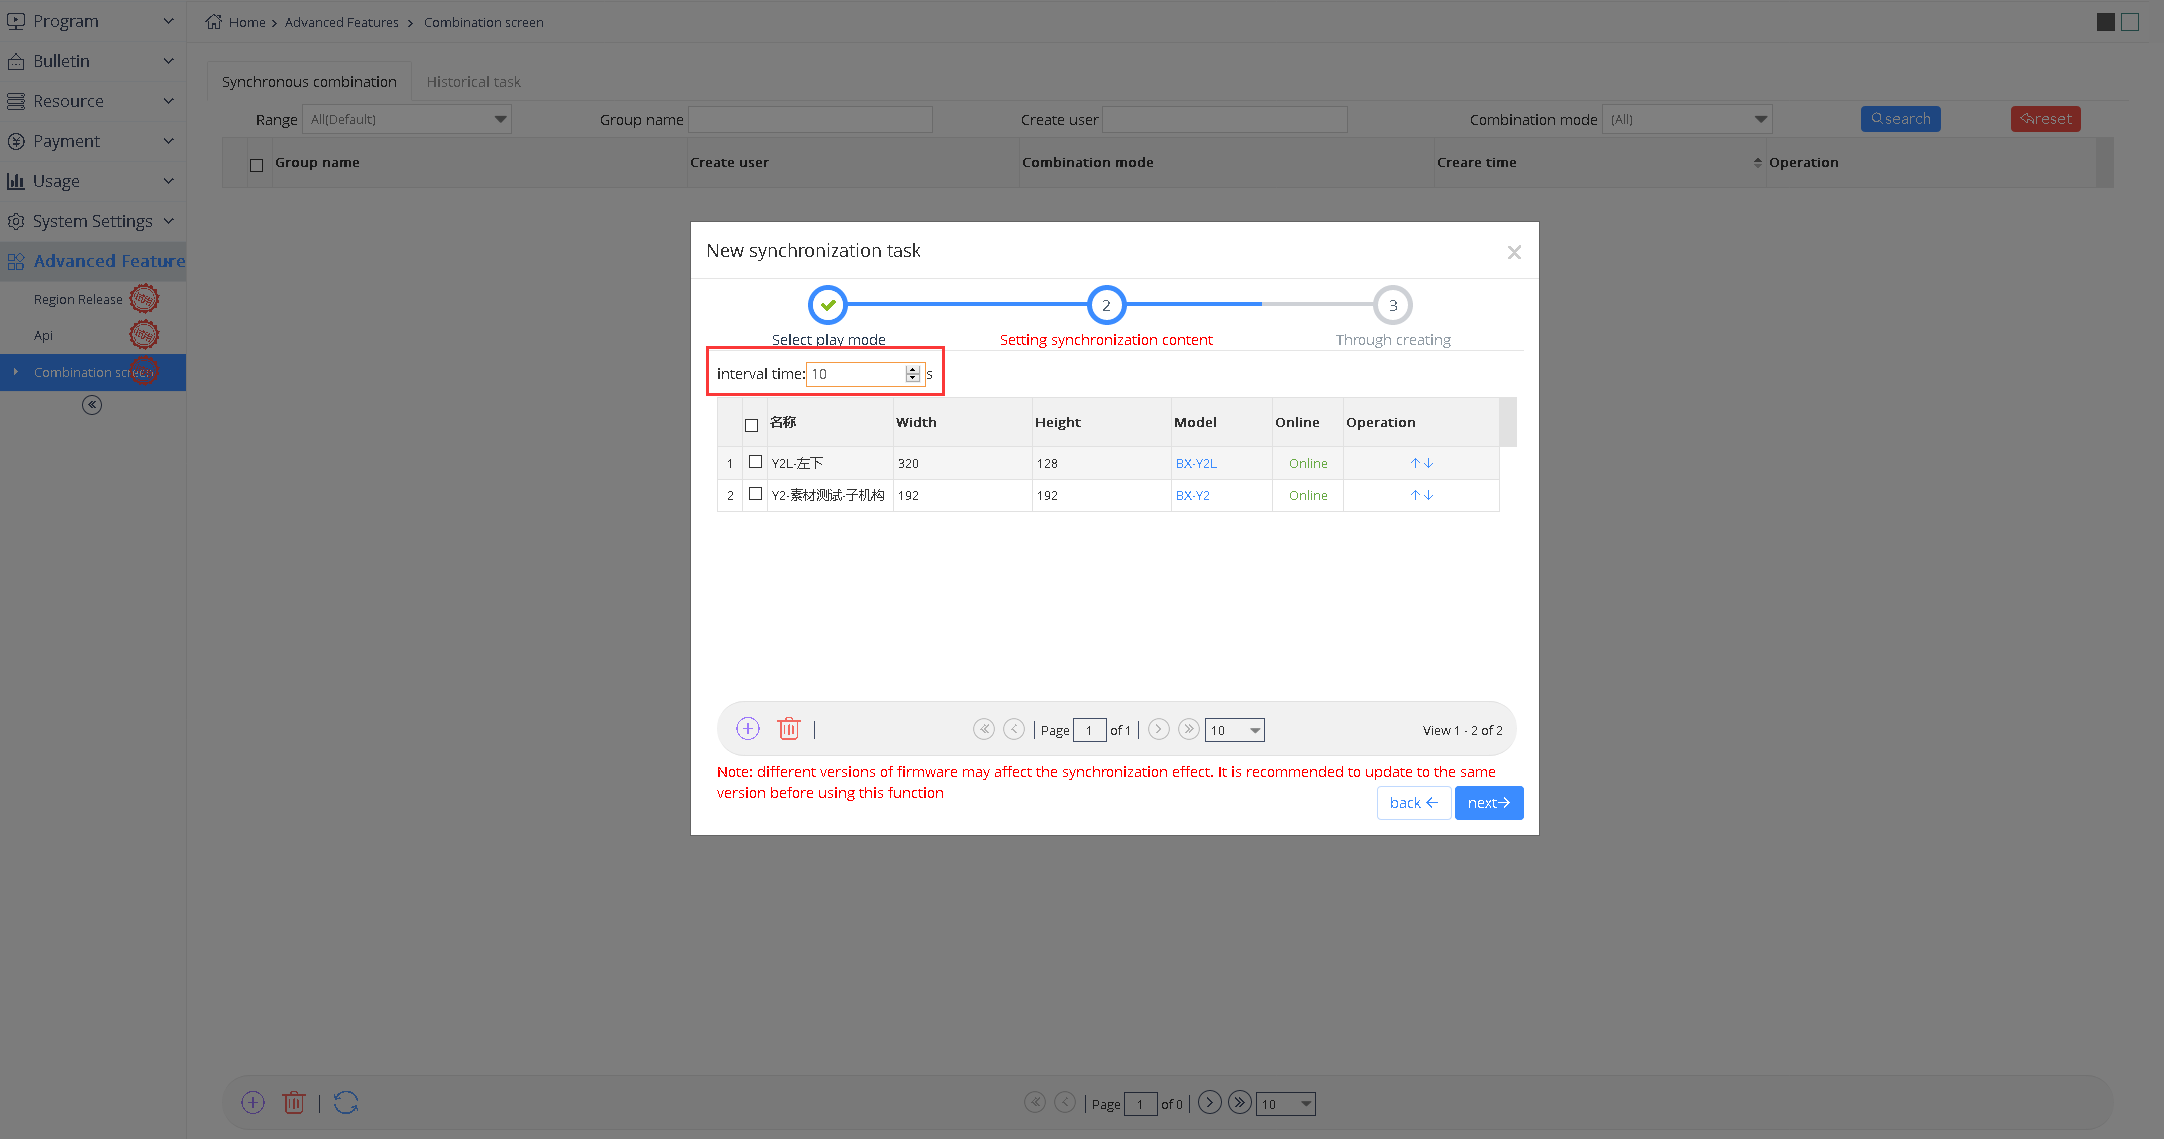This screenshot has width=2164, height=1139.
Task: Click the Create user input field
Action: (1225, 119)
